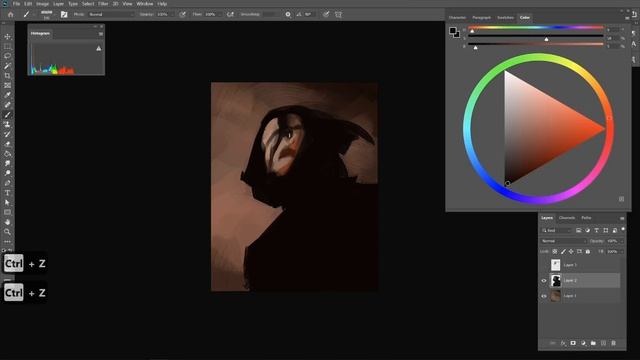
Task: Select the Smudge tool
Action: (7, 164)
